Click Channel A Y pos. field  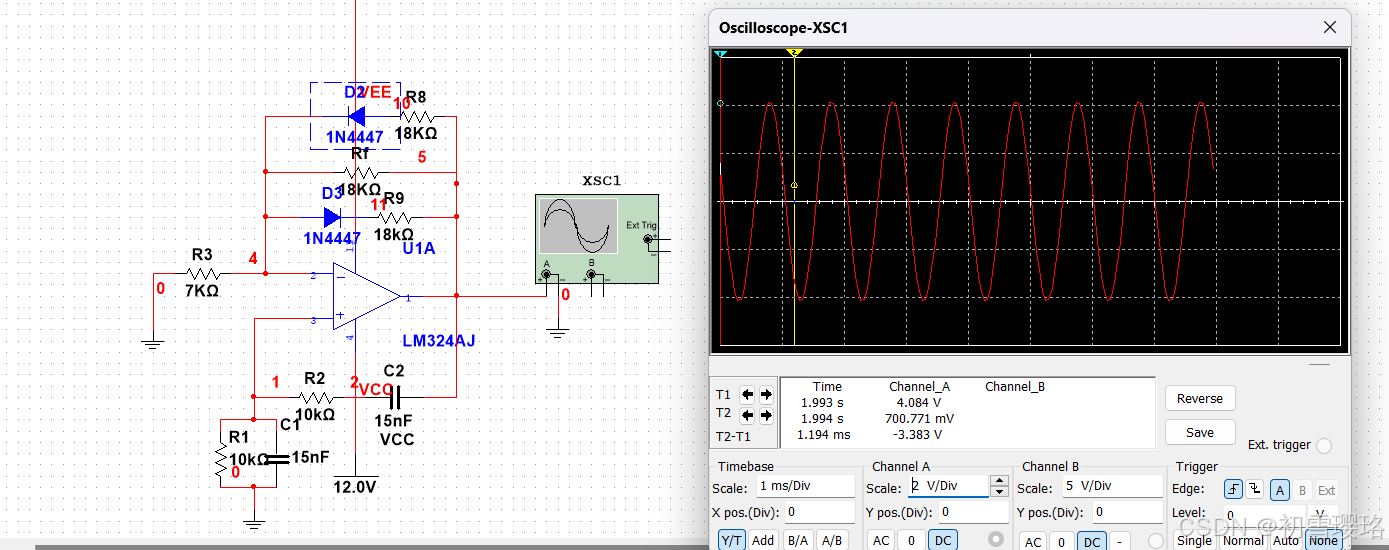click(971, 512)
